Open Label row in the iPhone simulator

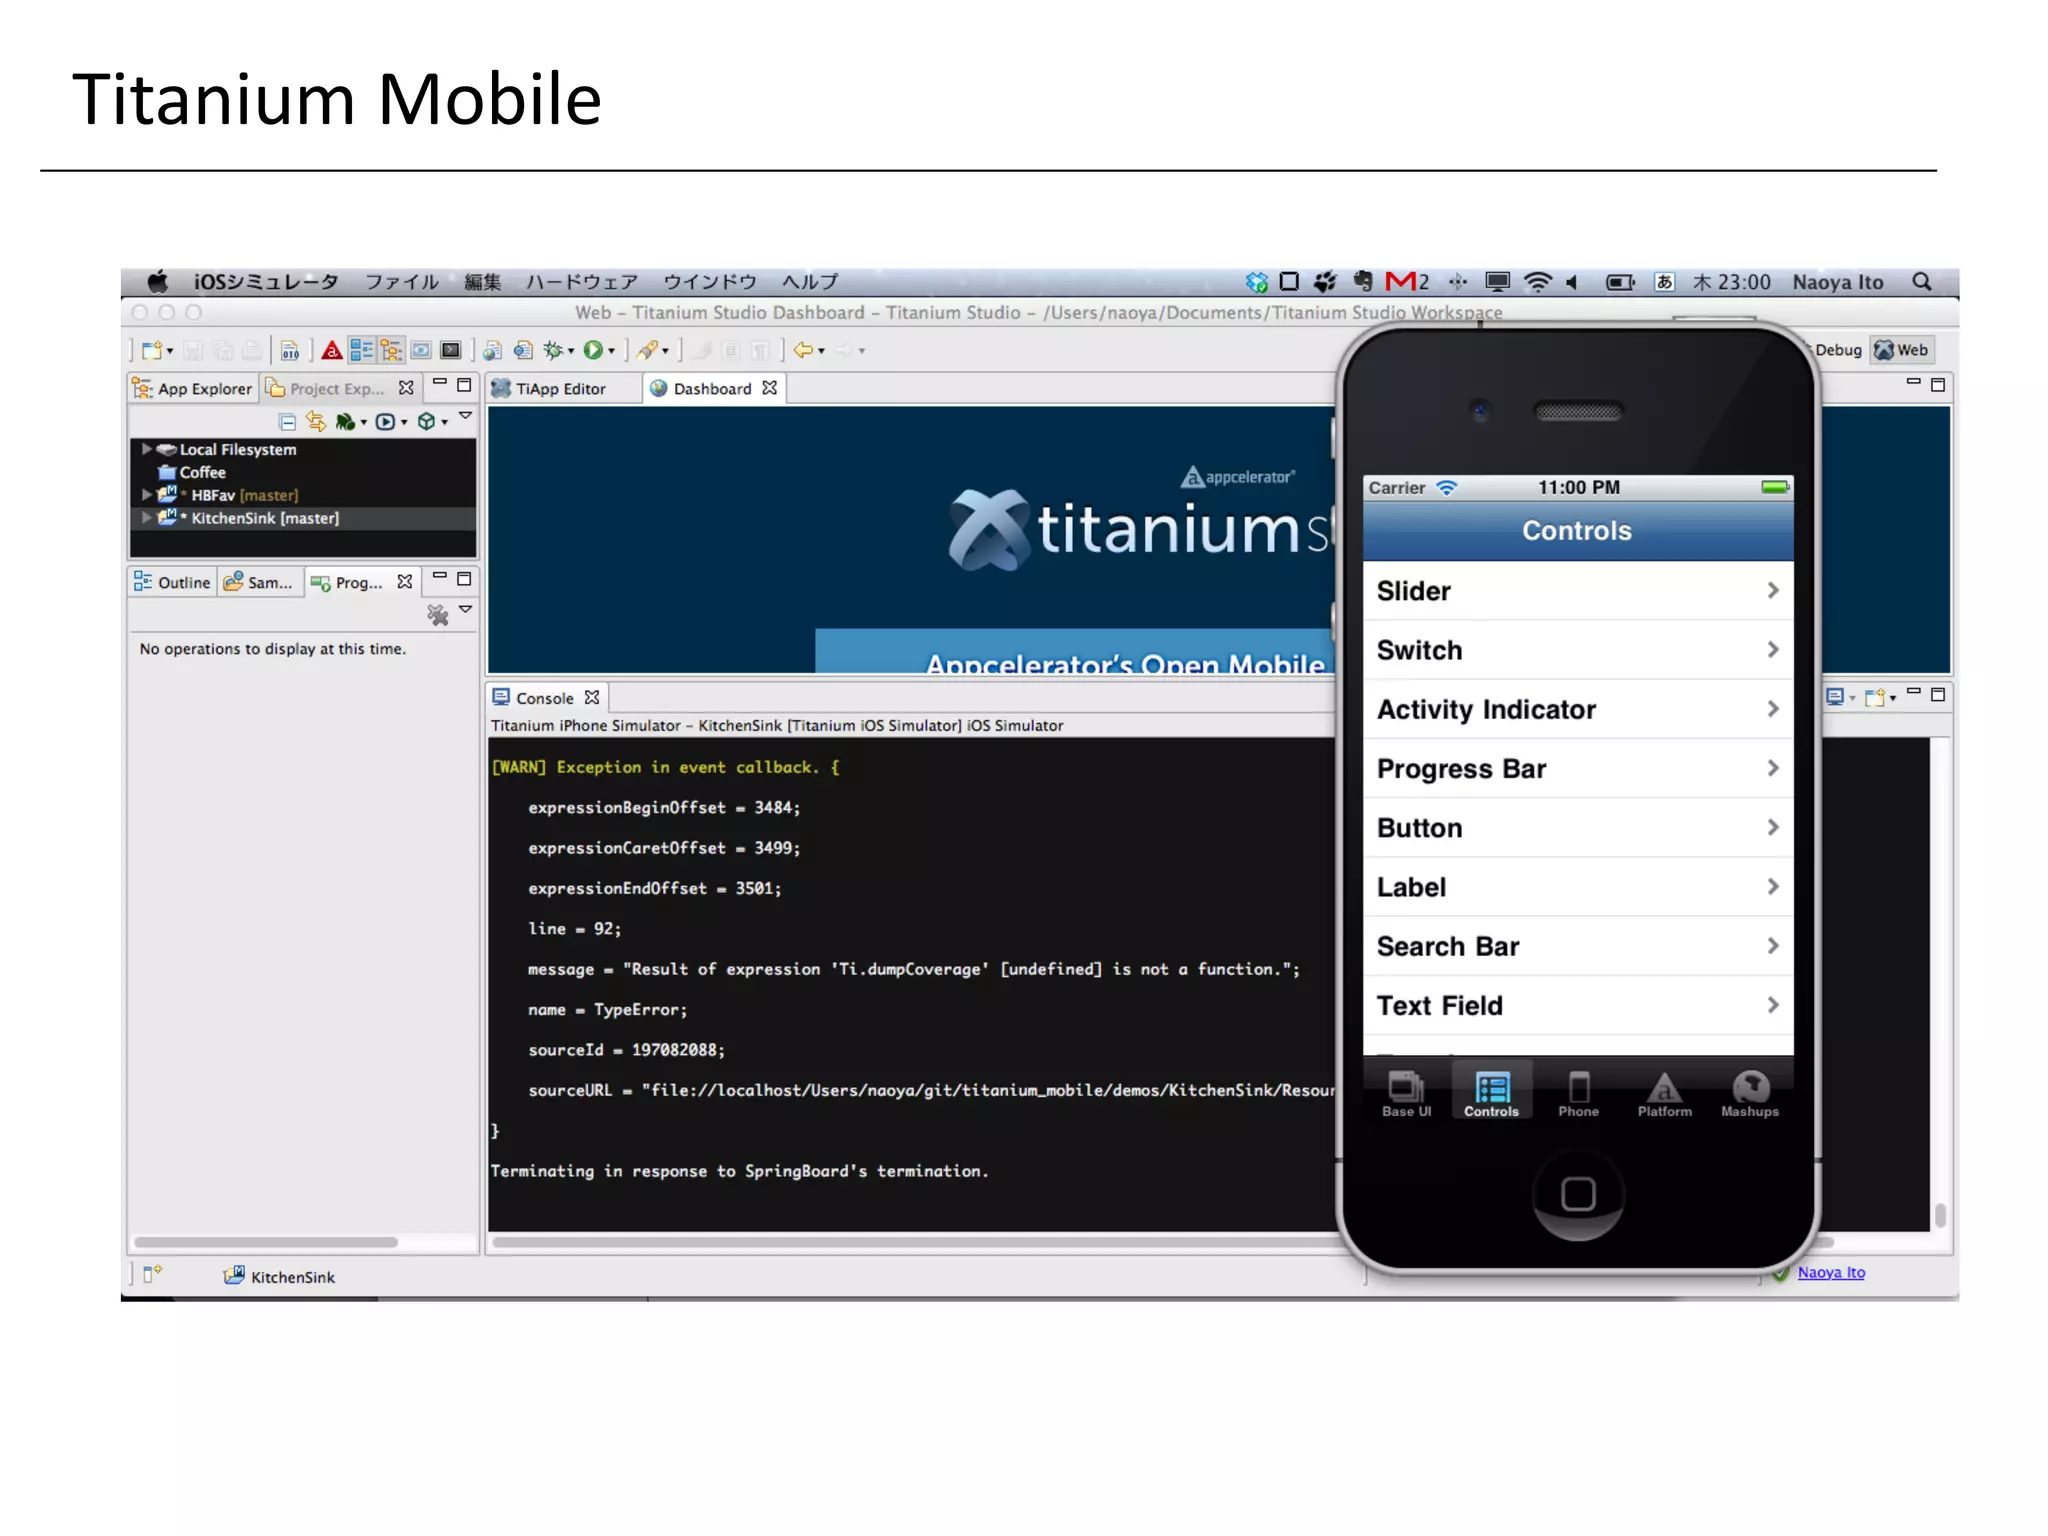[x=1578, y=886]
